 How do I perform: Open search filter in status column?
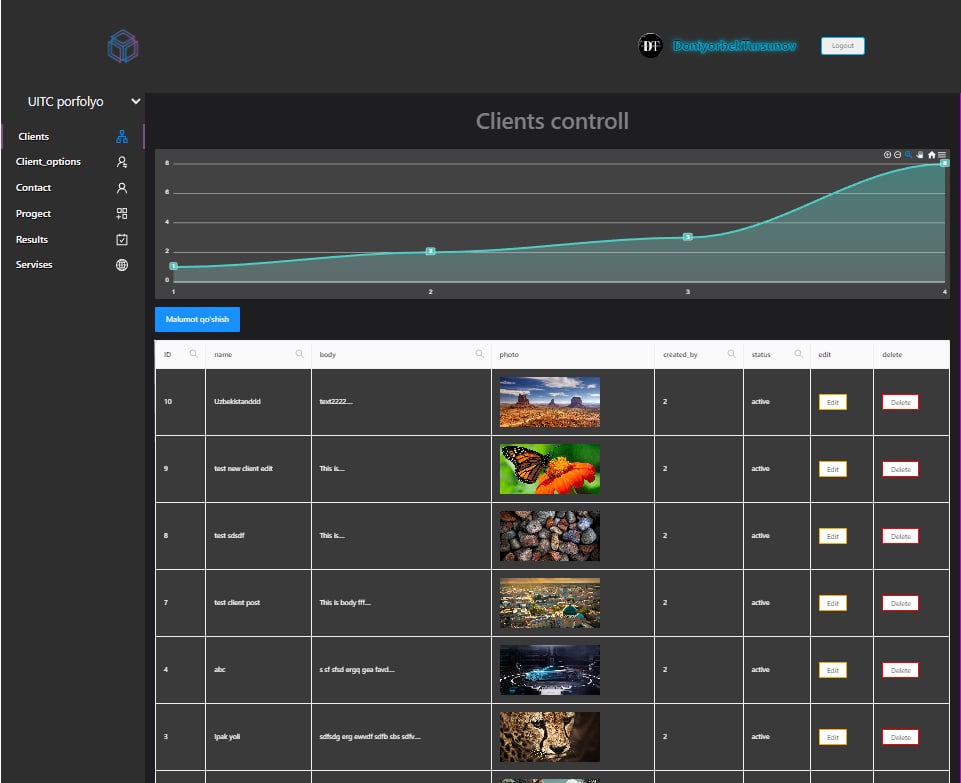[x=799, y=354]
